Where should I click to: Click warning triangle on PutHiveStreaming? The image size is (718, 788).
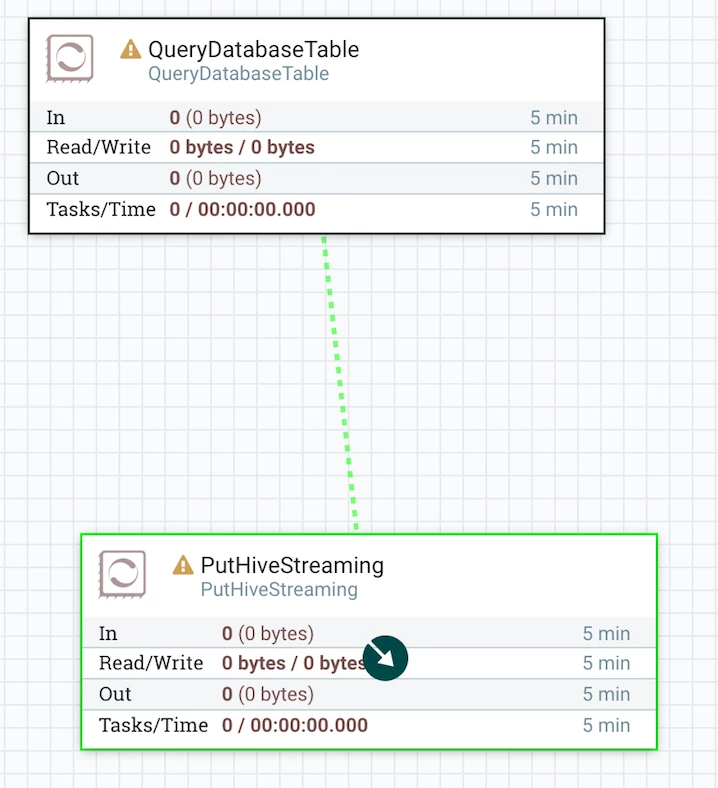(183, 565)
